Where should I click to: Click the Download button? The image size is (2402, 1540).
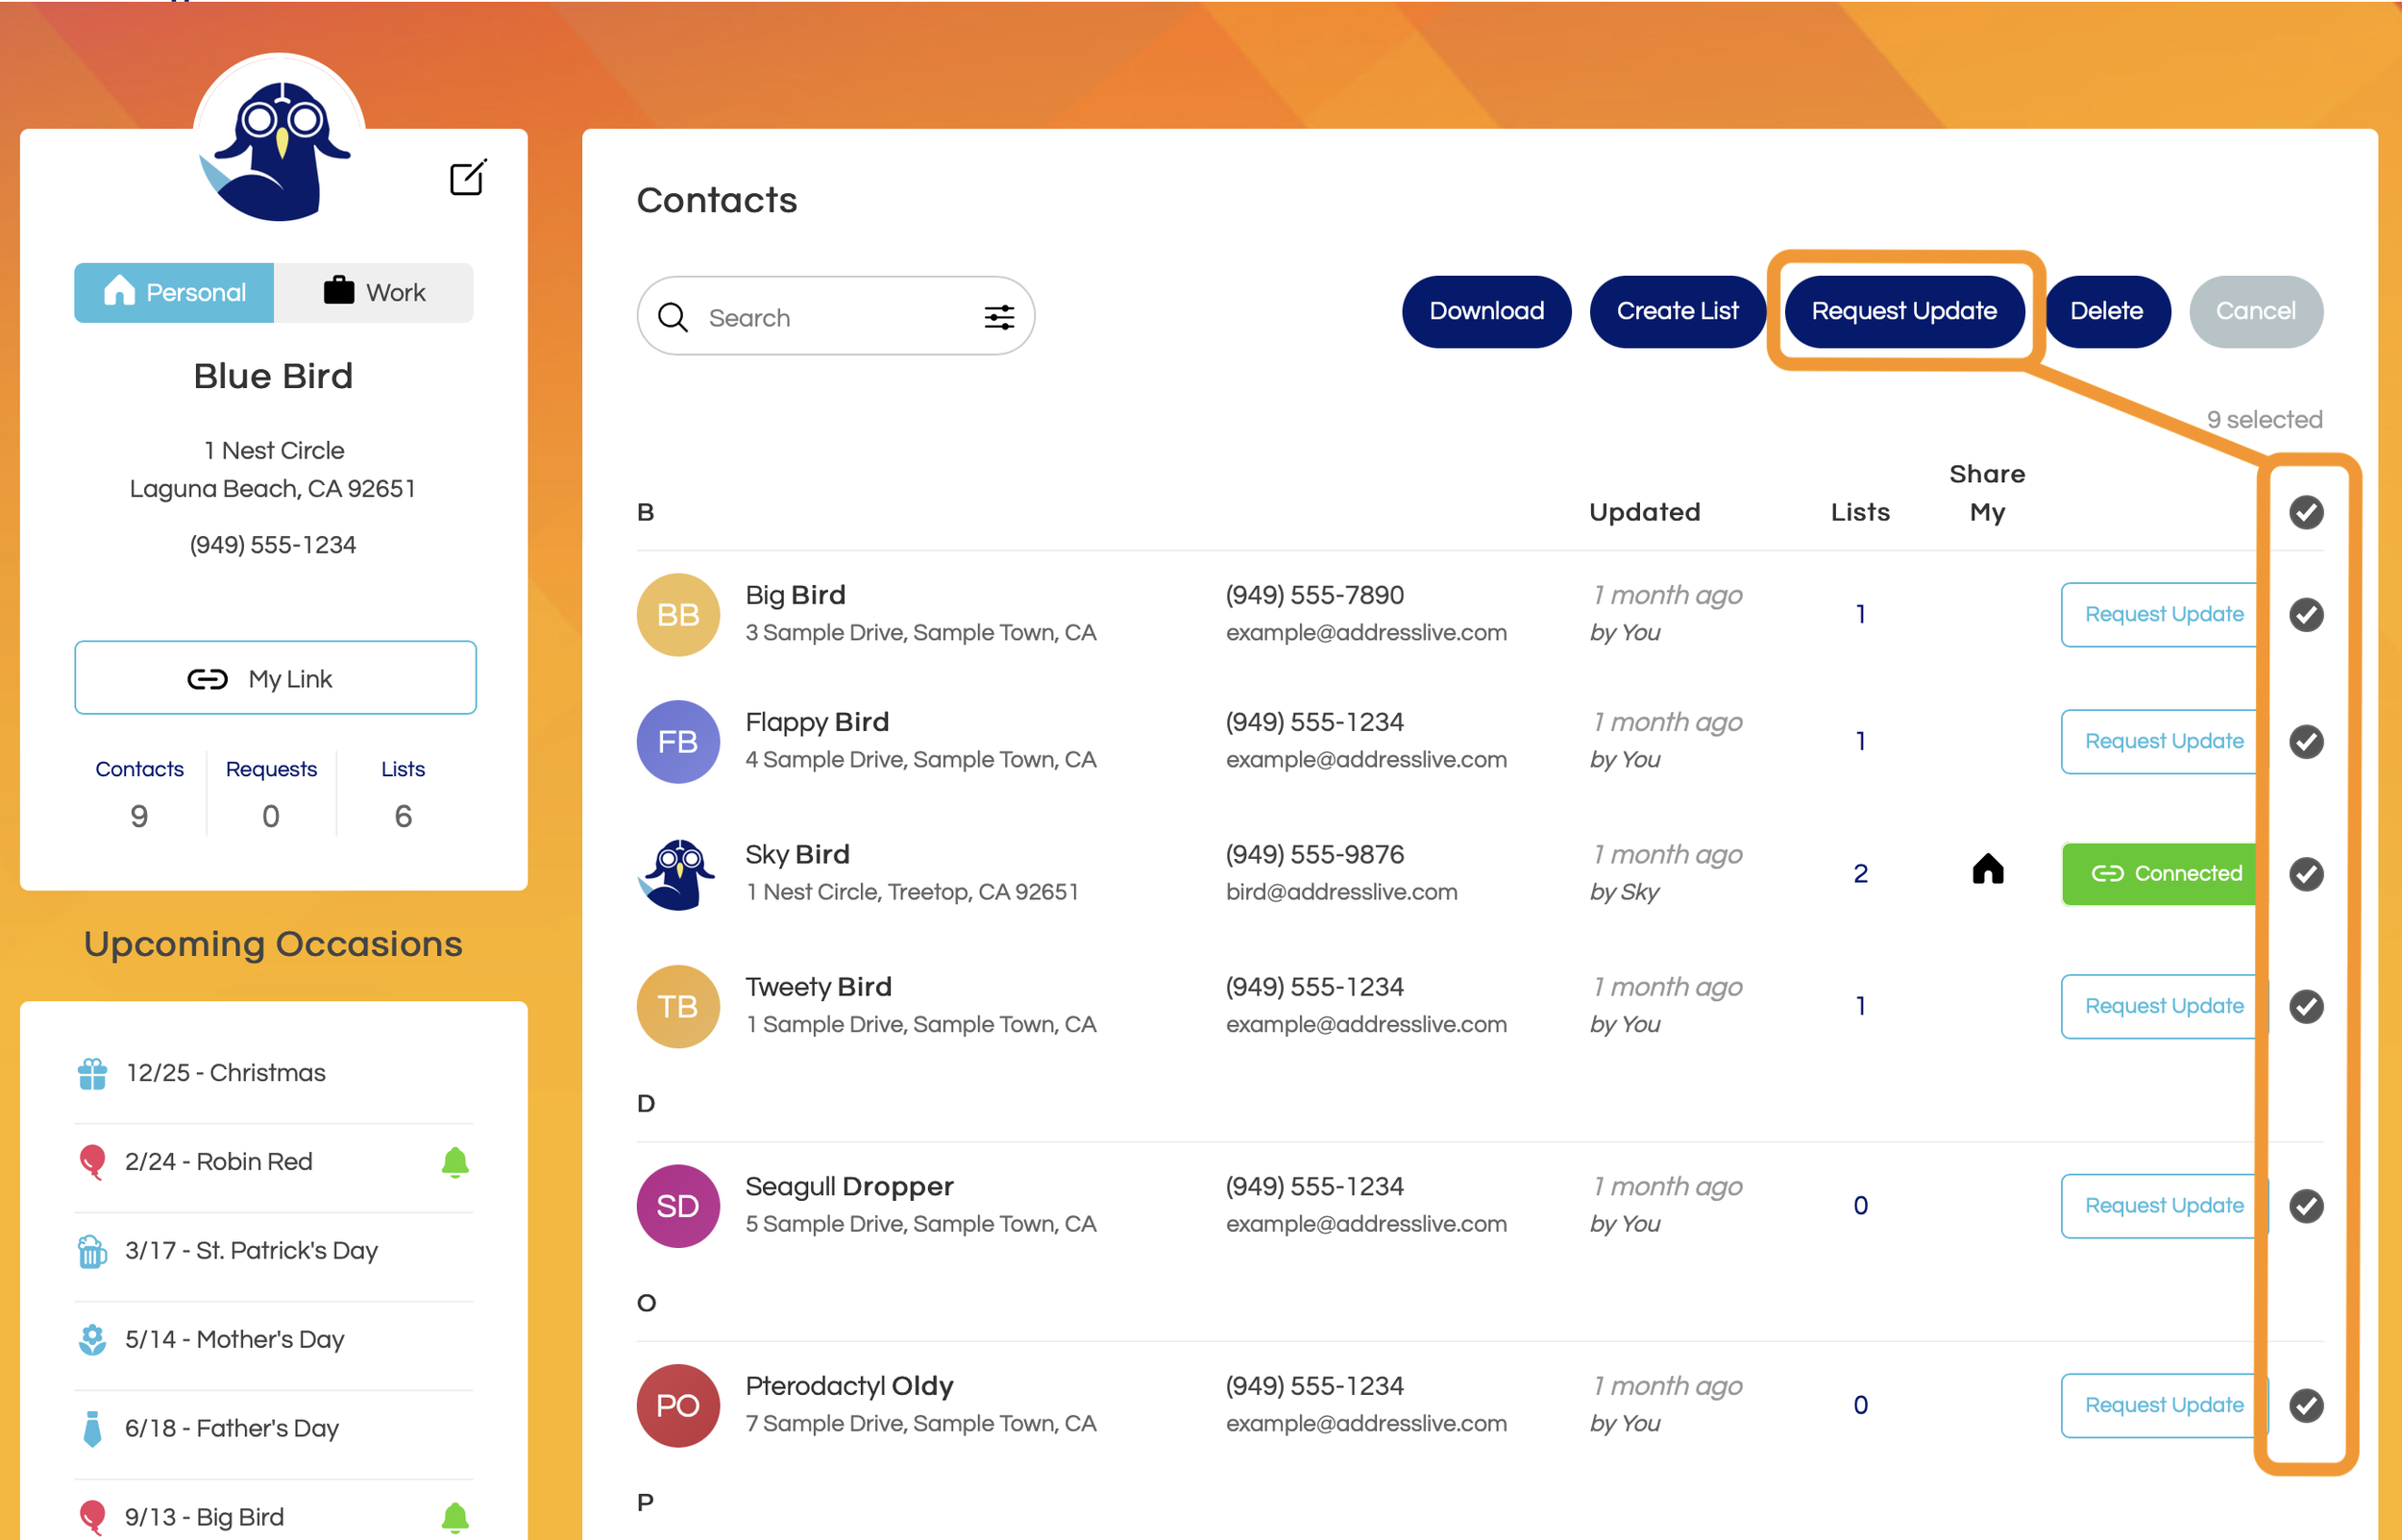pyautogui.click(x=1485, y=311)
